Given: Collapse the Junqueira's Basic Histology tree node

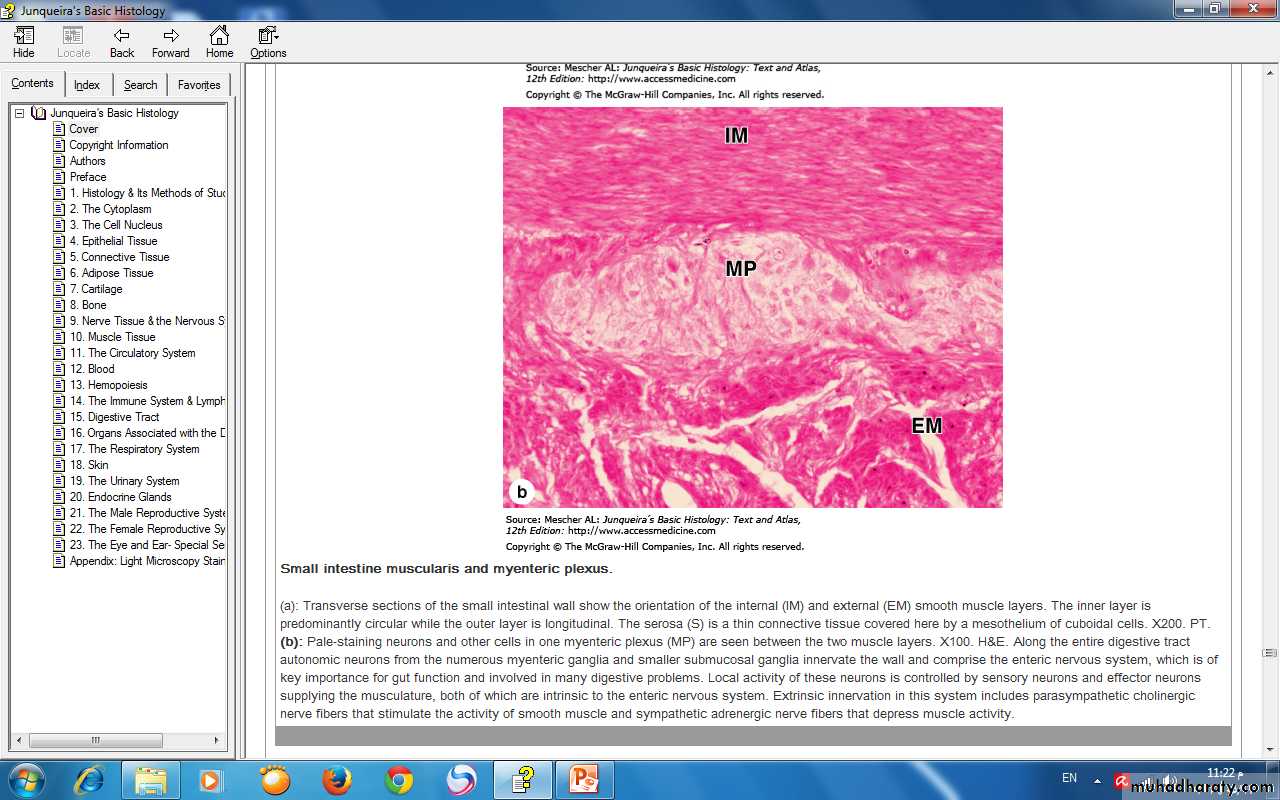Looking at the screenshot, I should pyautogui.click(x=19, y=113).
